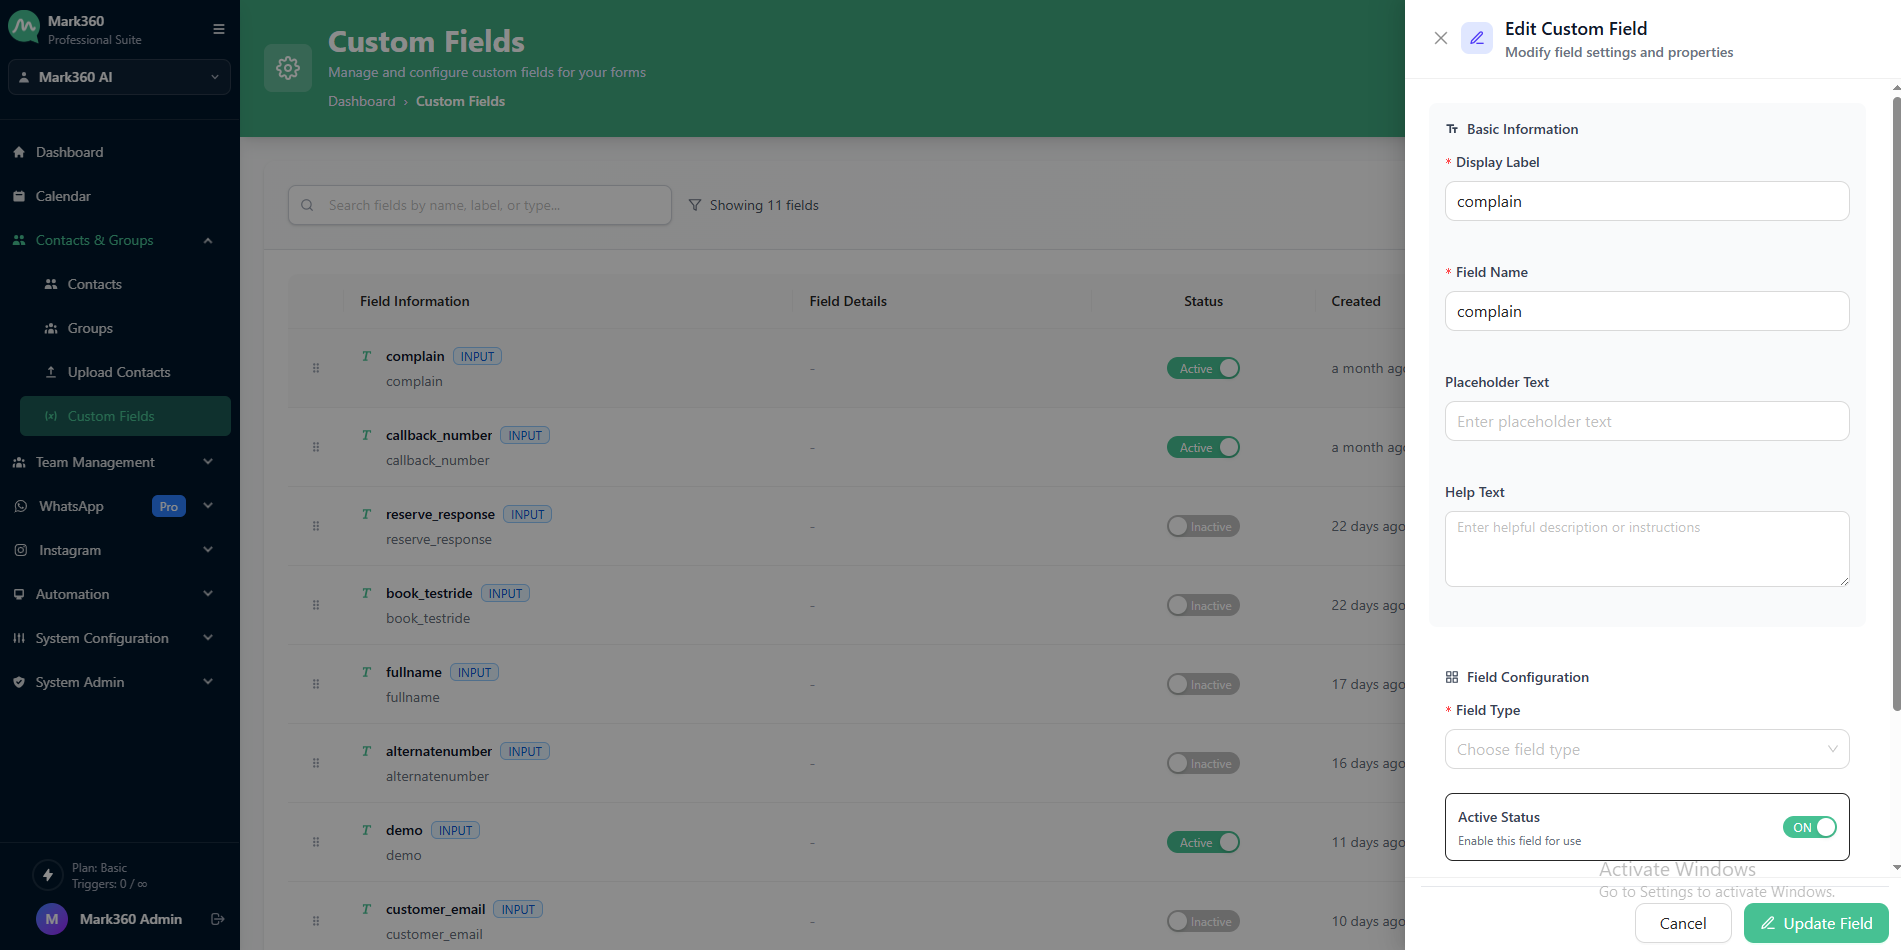This screenshot has height=950, width=1901.
Task: Click the Update Field button
Action: [x=1816, y=923]
